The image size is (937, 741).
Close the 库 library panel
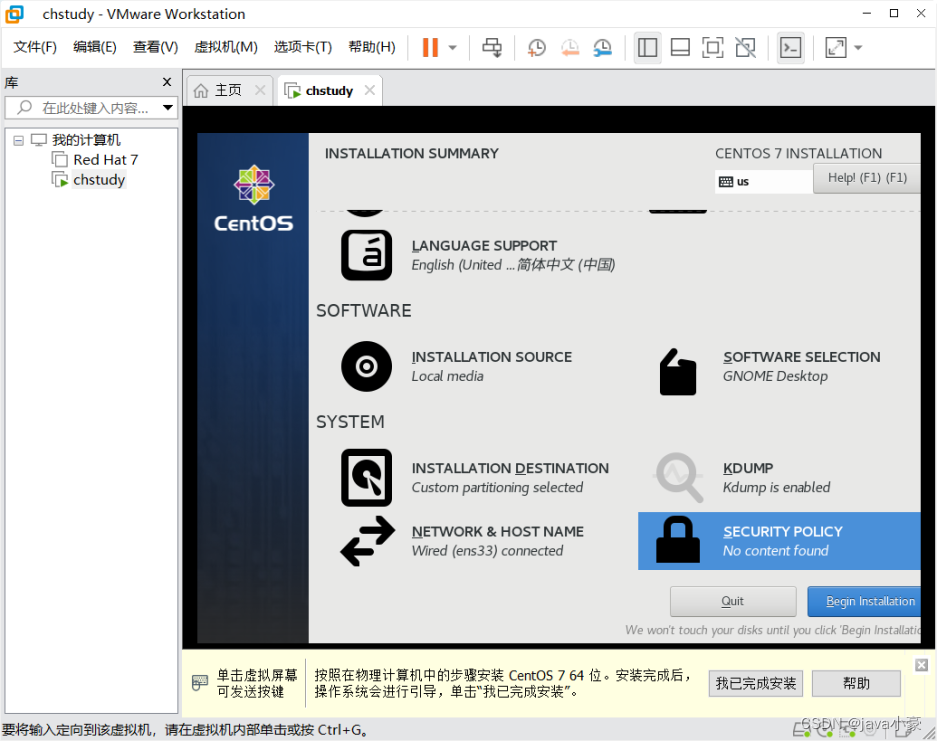167,82
